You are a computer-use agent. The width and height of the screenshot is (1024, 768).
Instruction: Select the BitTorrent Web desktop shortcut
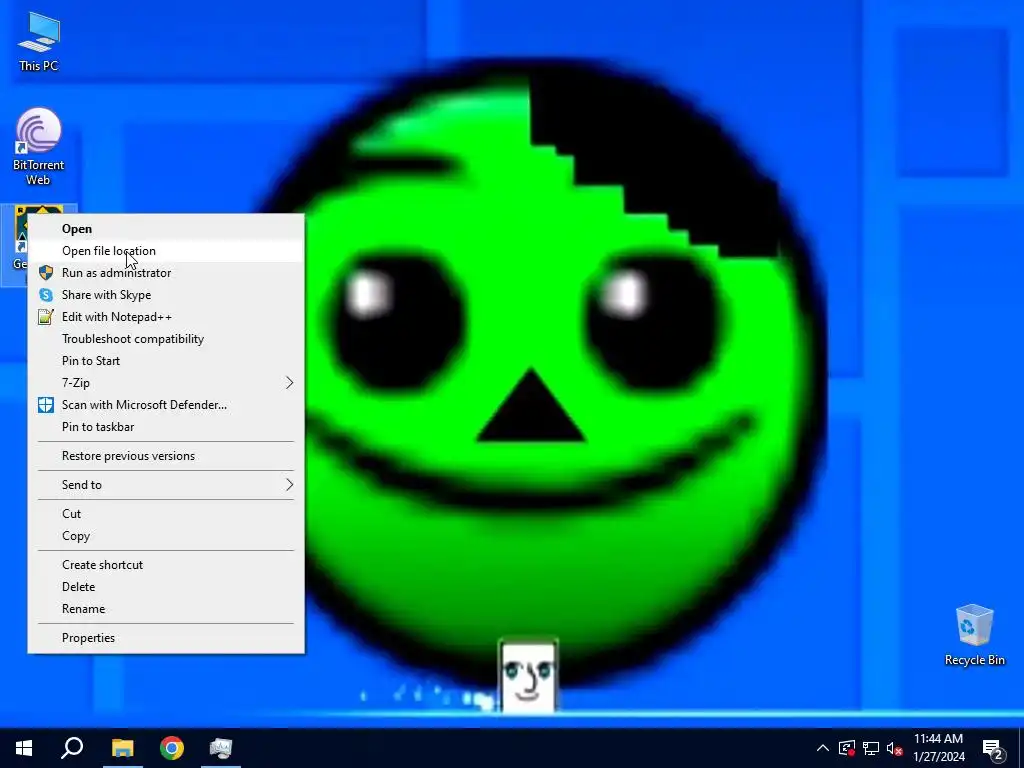pyautogui.click(x=39, y=146)
